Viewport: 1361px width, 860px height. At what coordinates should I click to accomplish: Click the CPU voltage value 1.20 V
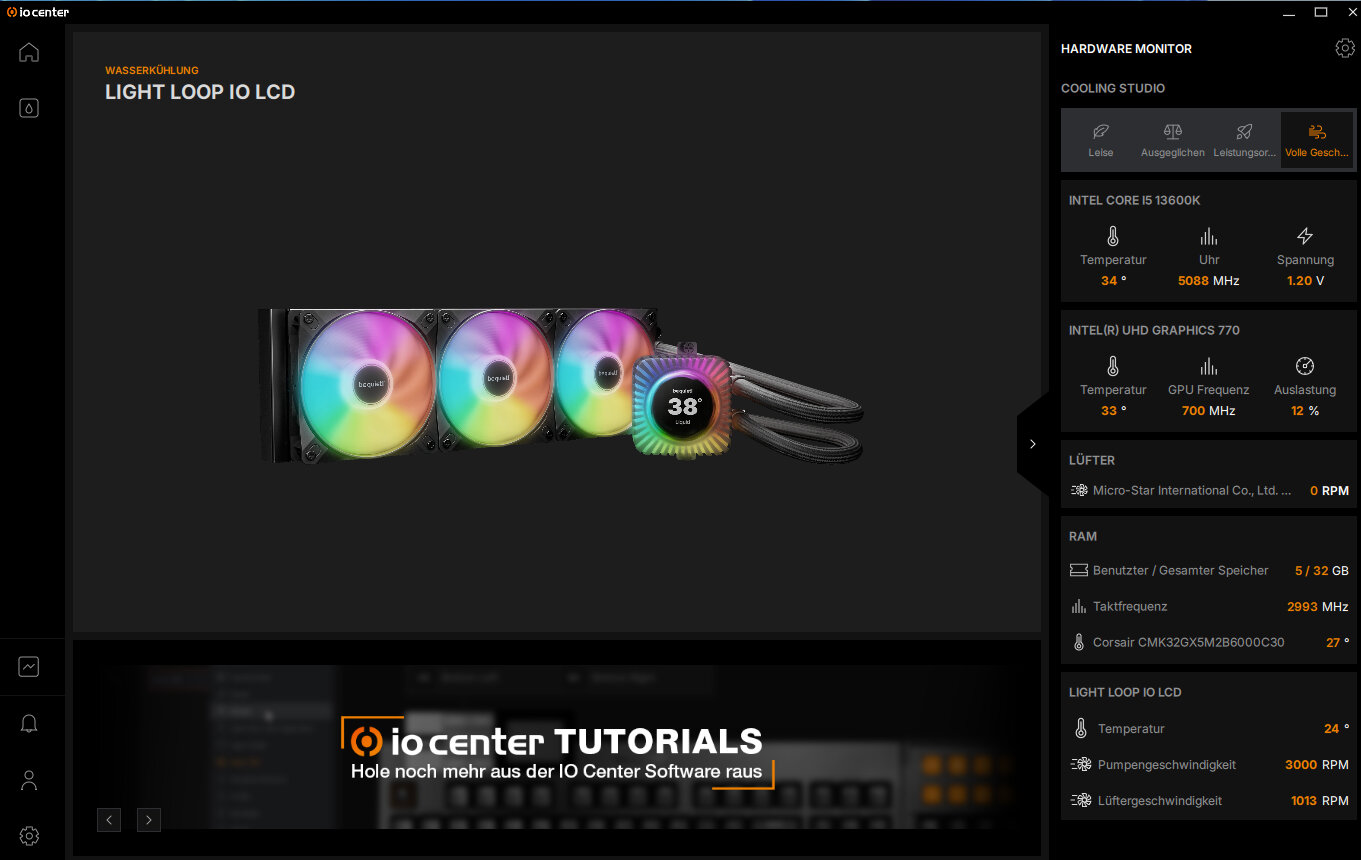pos(1305,281)
